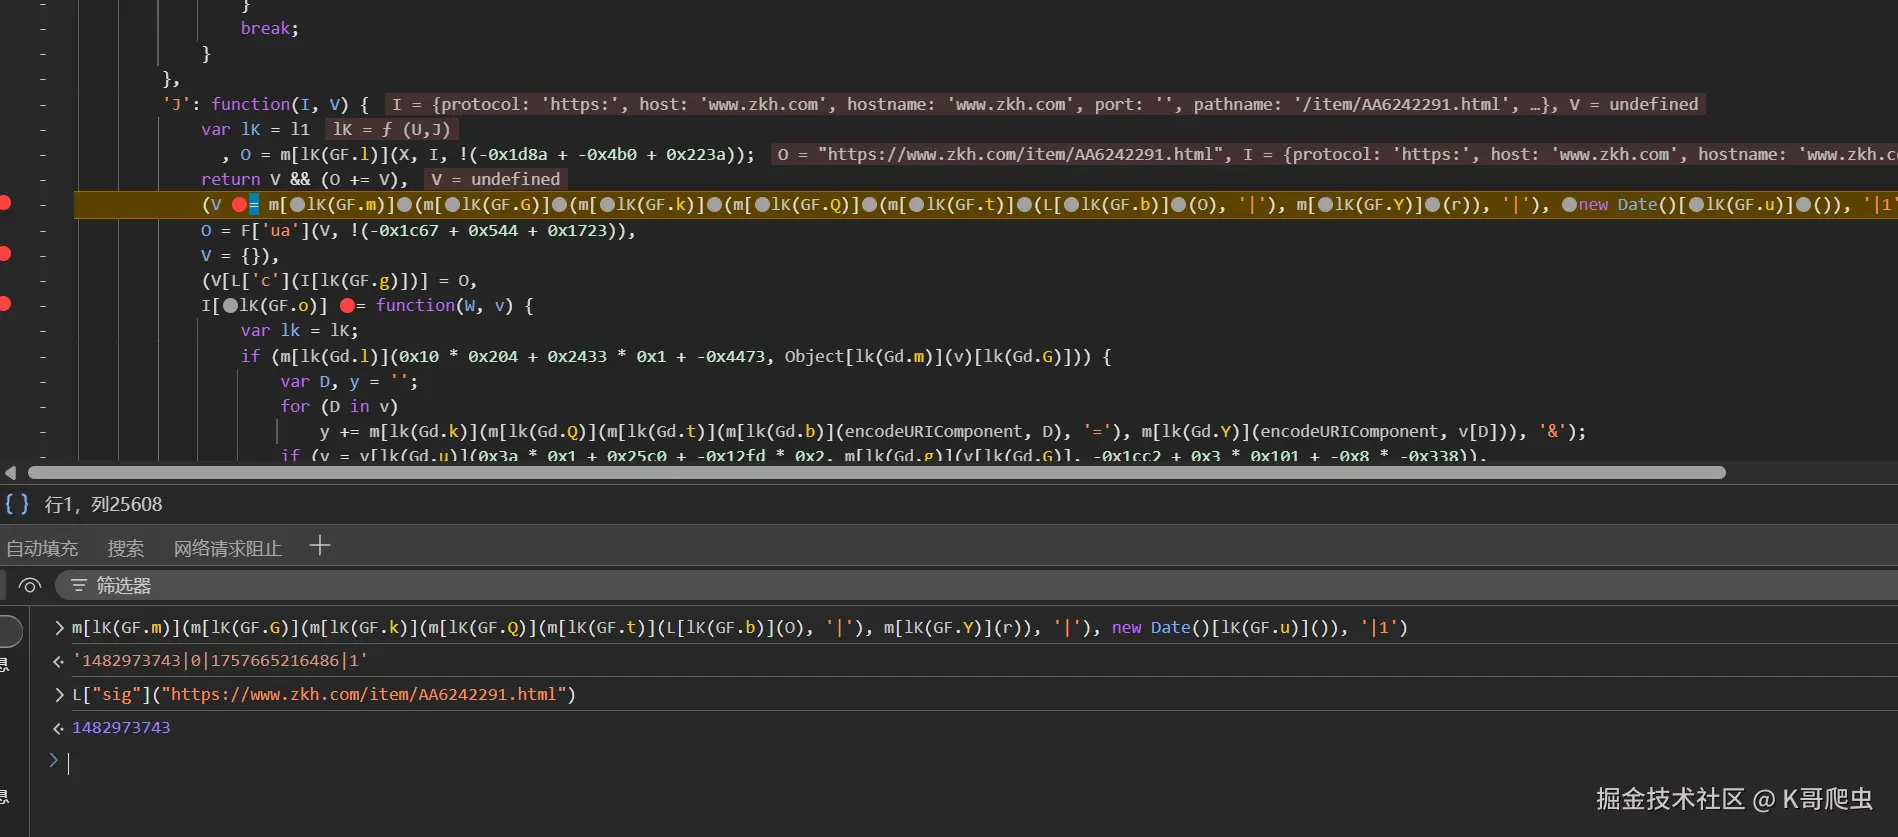Click the left arrow of the horizontal scrollbar
1898x837 pixels.
tap(10, 473)
